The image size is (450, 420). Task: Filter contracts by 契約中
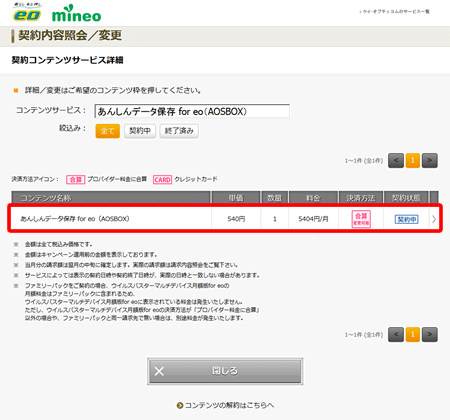click(140, 131)
